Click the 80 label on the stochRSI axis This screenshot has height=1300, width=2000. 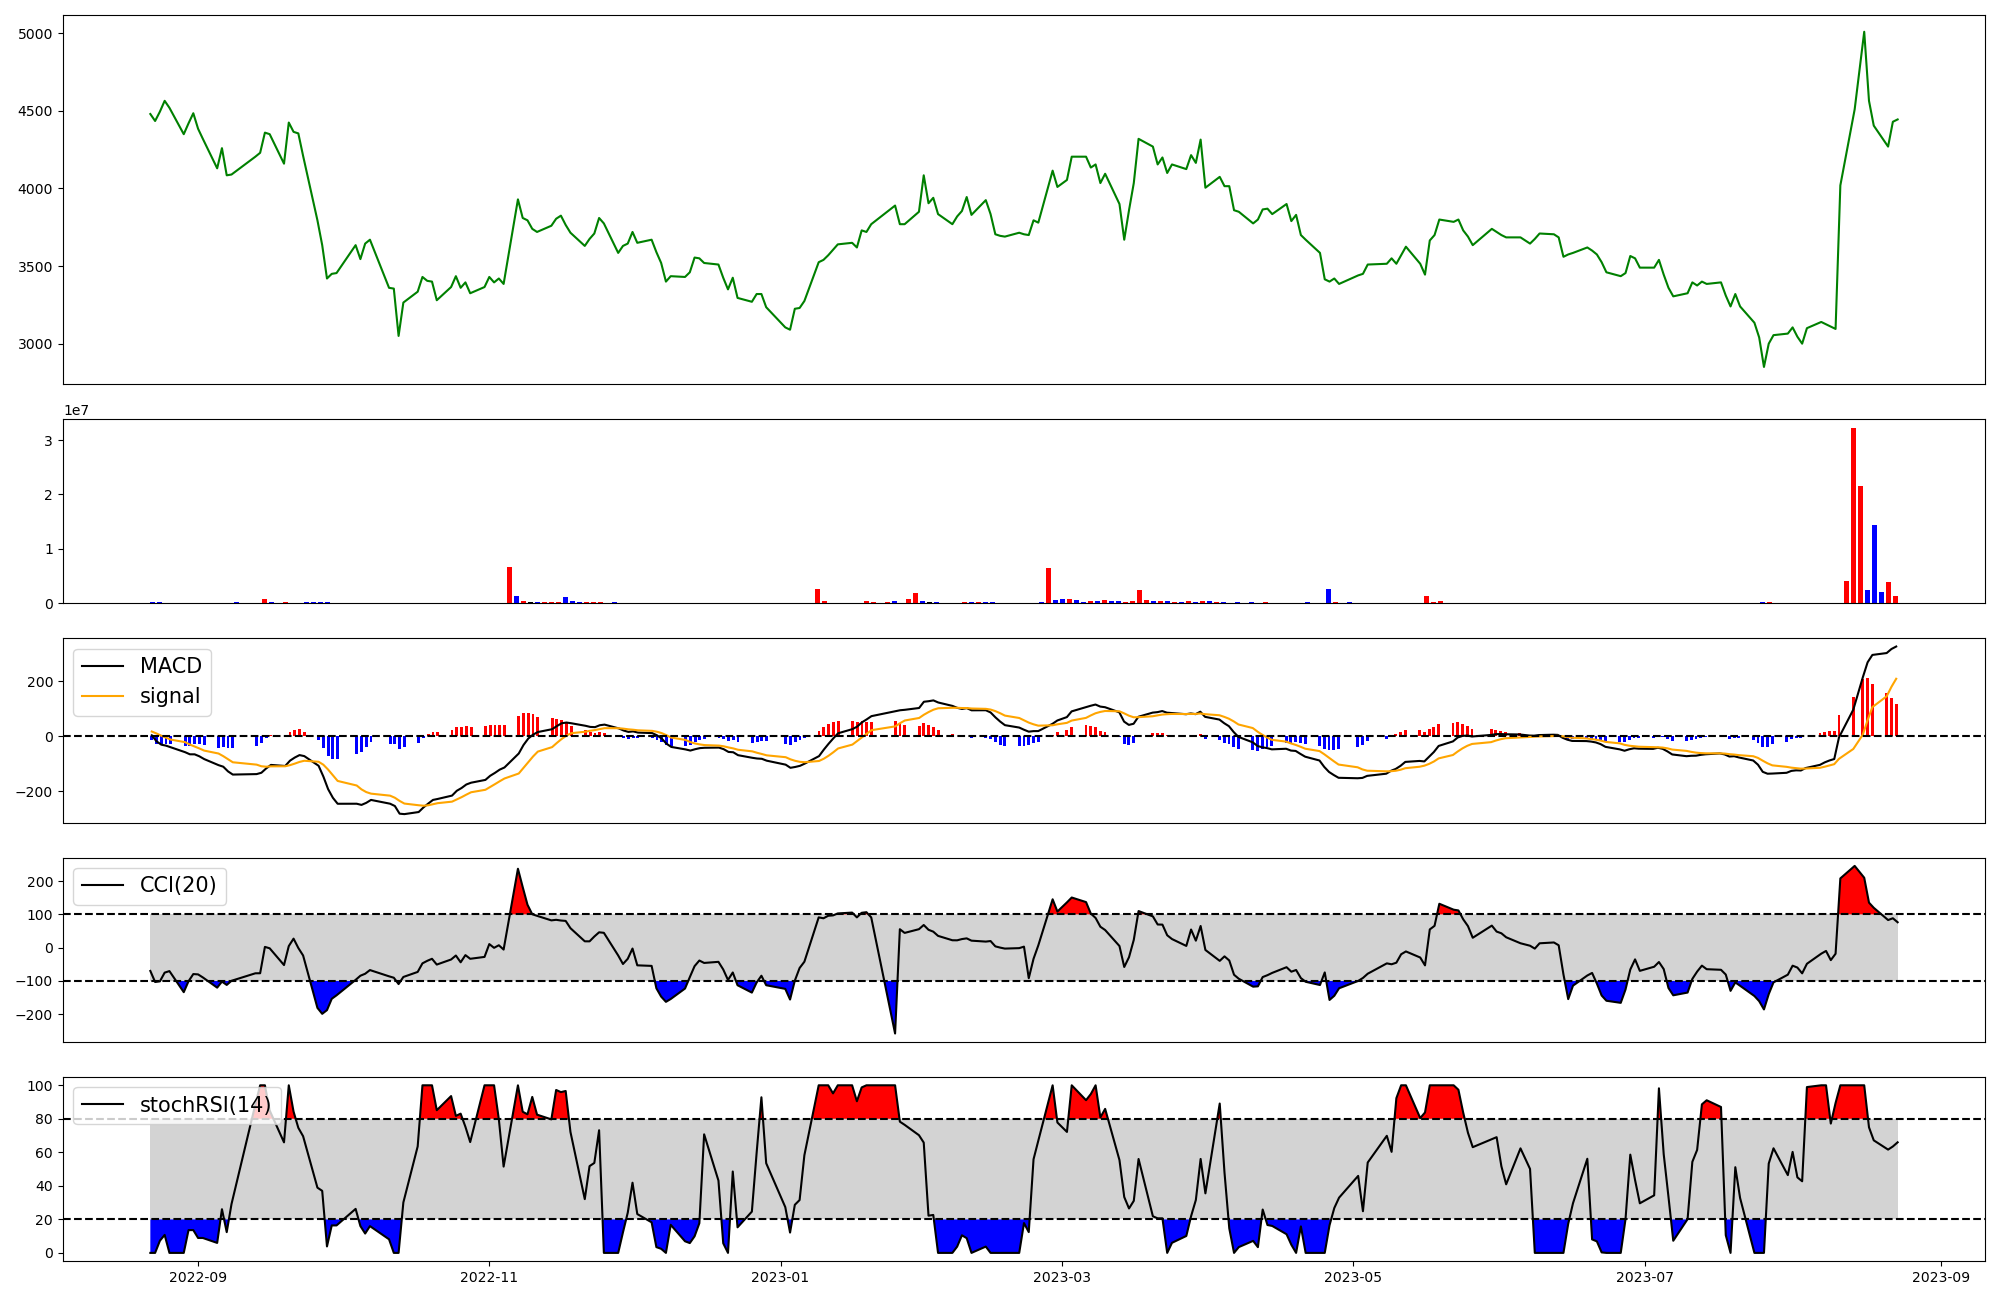pyautogui.click(x=43, y=1119)
